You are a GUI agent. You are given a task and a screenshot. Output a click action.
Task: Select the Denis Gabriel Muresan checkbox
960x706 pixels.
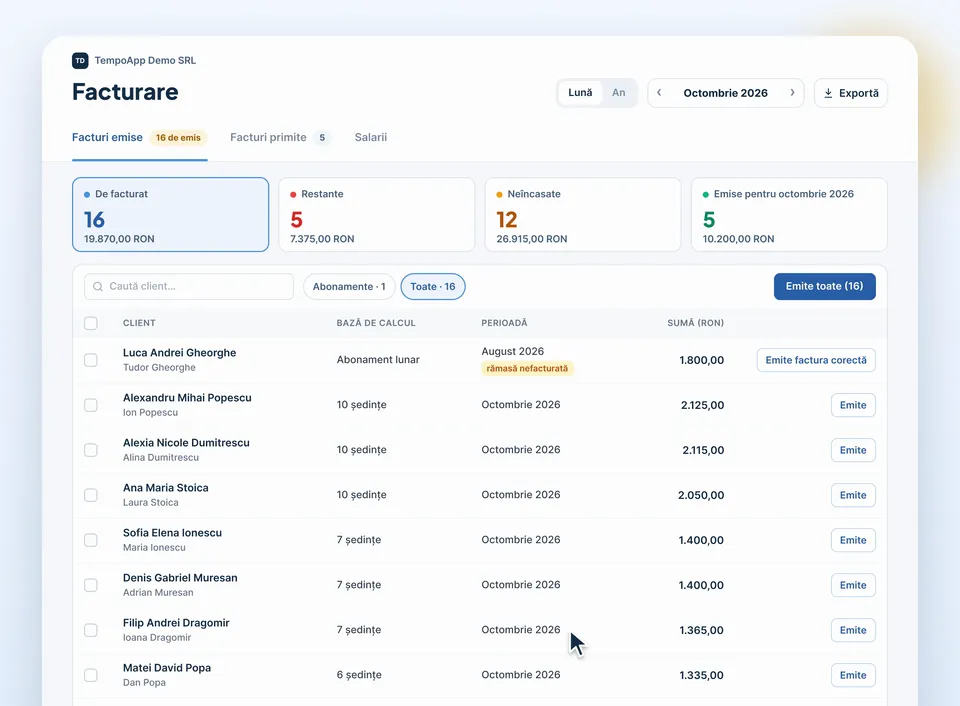91,585
